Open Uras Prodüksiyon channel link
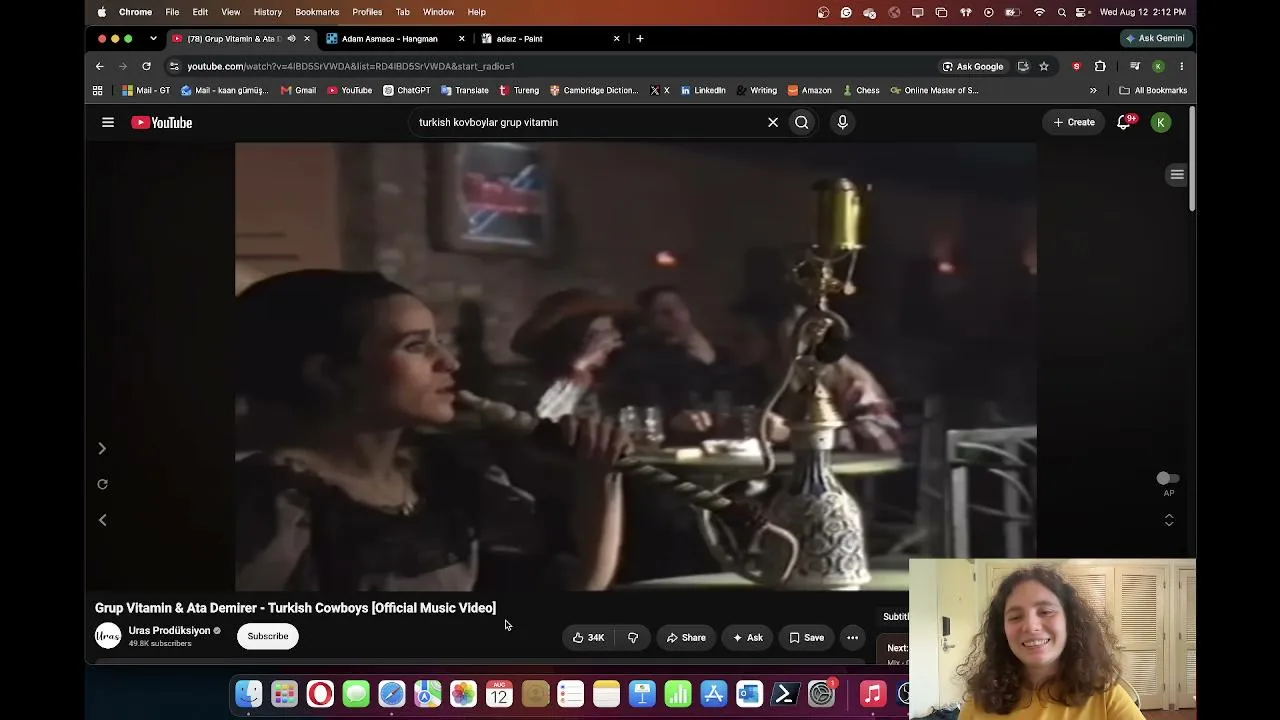The height and width of the screenshot is (720, 1280). click(169, 631)
